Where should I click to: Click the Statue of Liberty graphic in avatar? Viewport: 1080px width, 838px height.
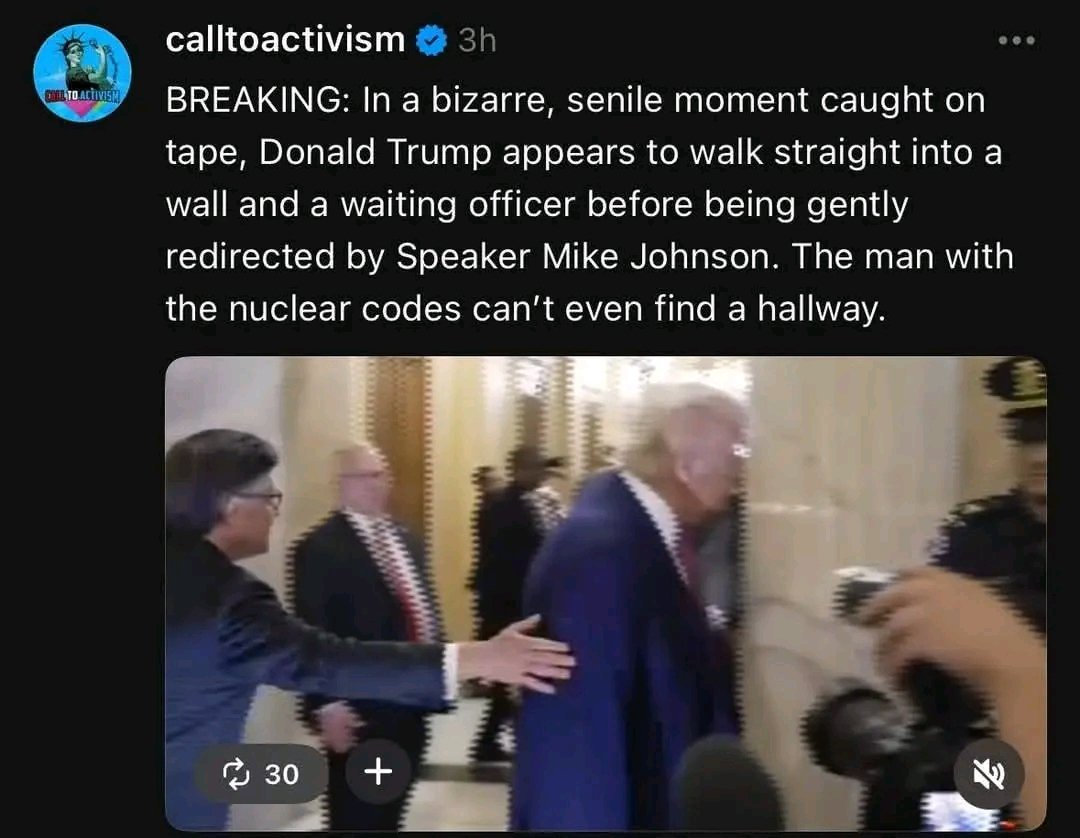click(83, 61)
